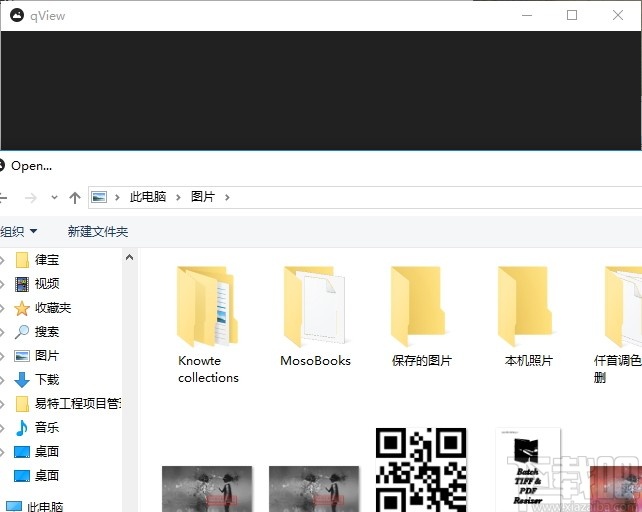Select 此电脑 in navigation pane
Screen dimensions: 642x512
click(x=45, y=506)
